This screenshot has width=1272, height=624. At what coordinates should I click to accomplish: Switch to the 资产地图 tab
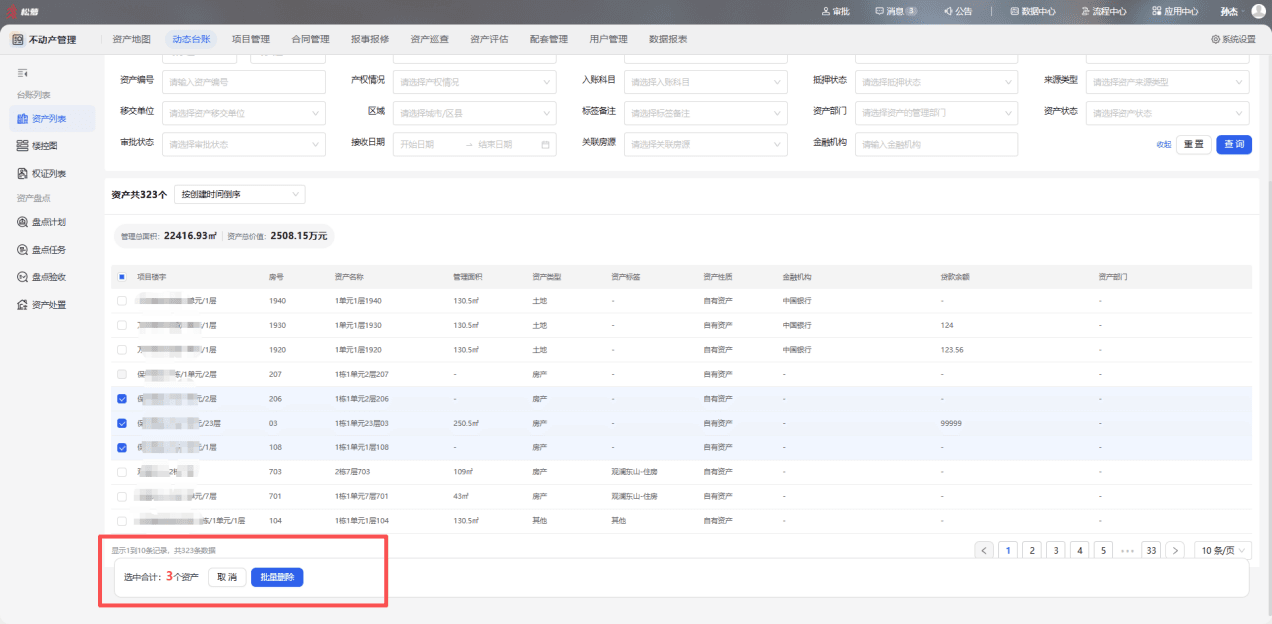coord(132,39)
